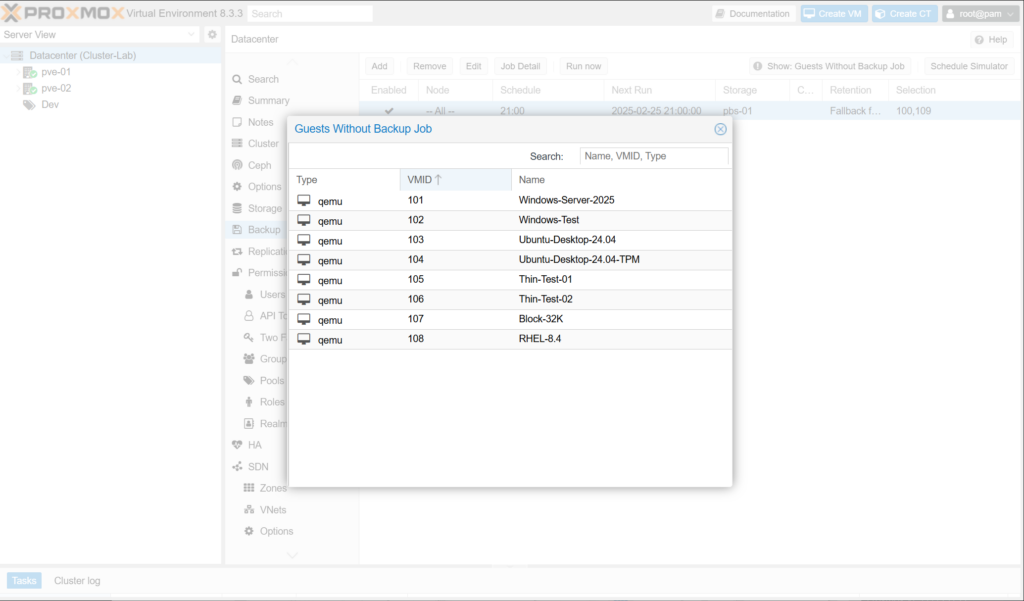Screen dimensions: 1024x601
Task: Click the Name, VMID, Type search field
Action: click(x=654, y=156)
